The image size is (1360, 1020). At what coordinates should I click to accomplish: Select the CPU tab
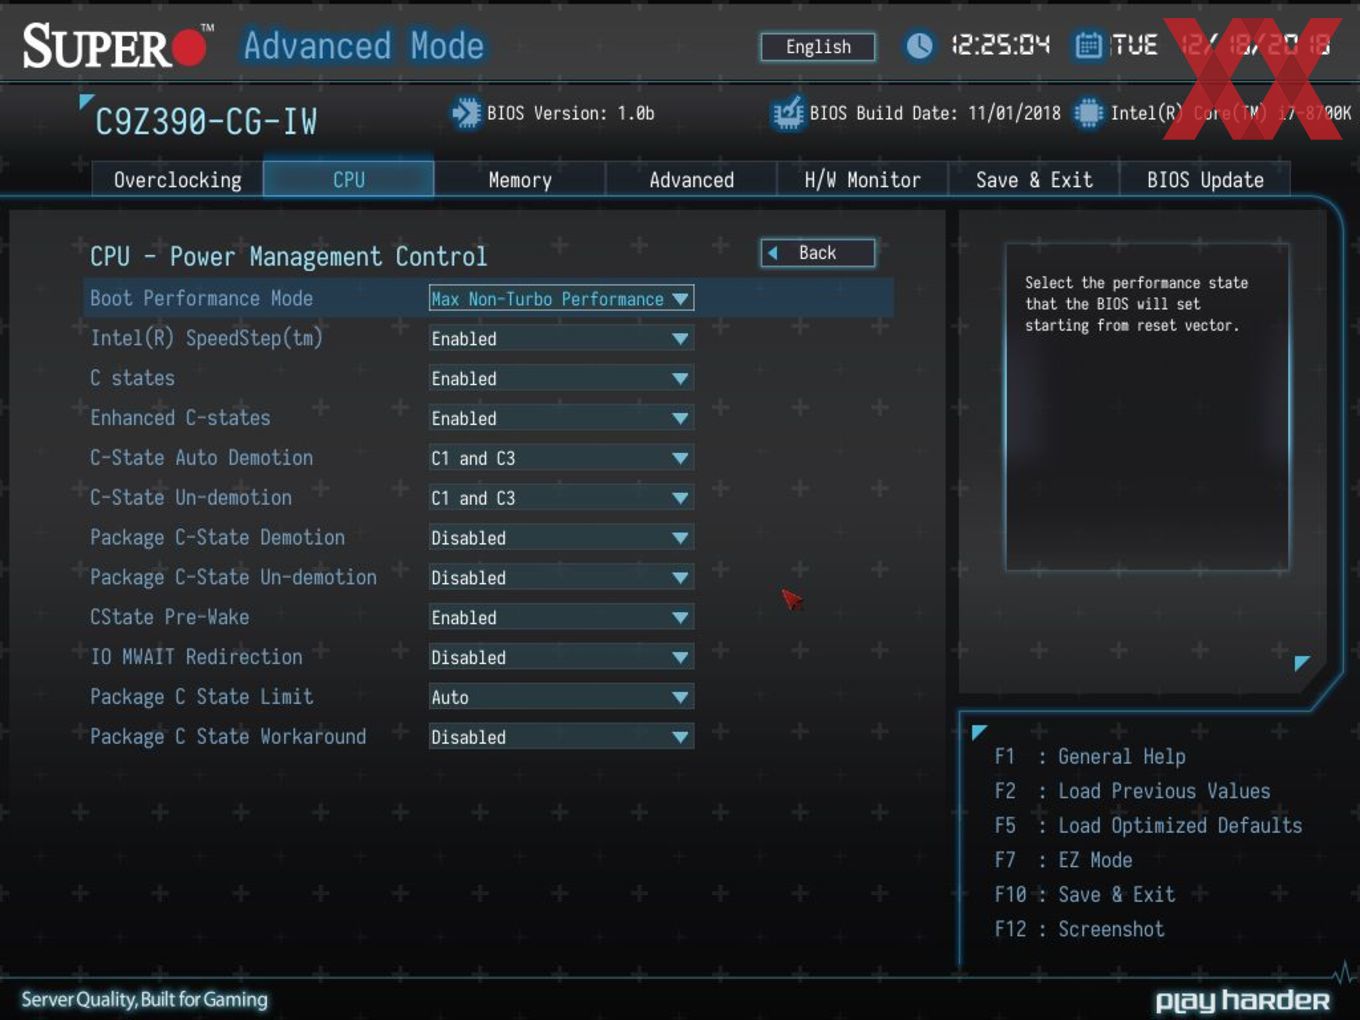point(349,180)
